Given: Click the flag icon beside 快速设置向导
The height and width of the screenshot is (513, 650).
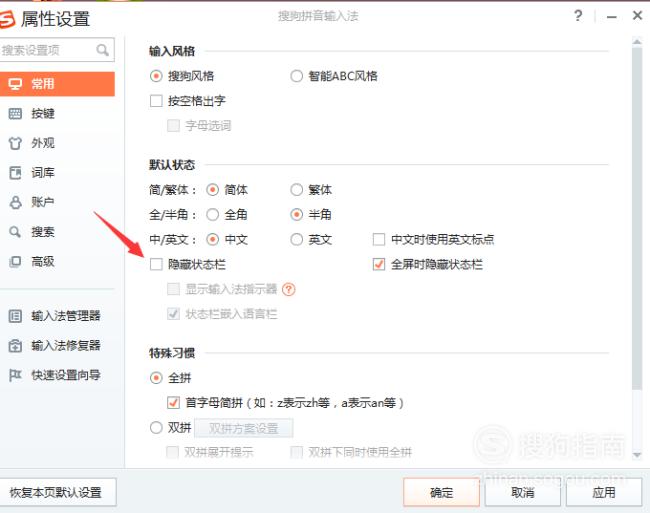Looking at the screenshot, I should (15, 375).
